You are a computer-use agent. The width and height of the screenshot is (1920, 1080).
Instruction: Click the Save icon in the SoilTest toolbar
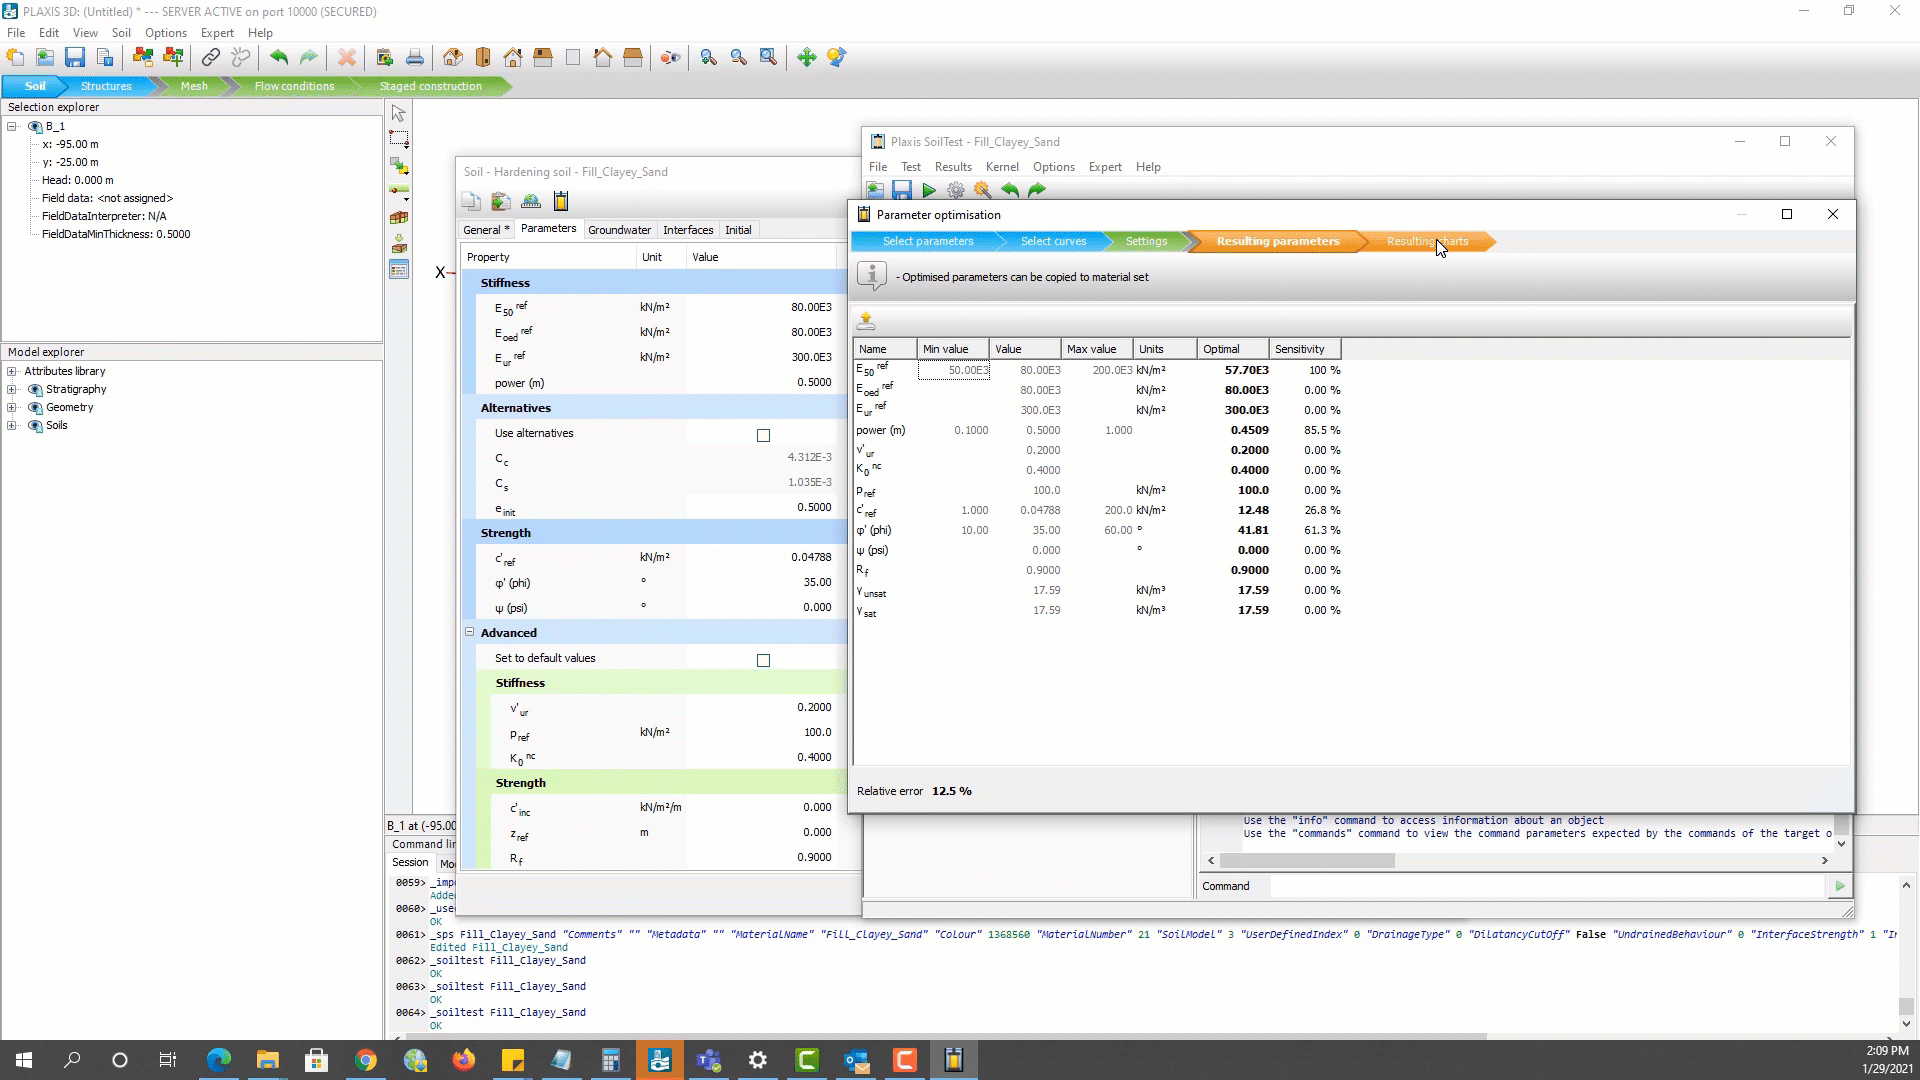pos(902,190)
